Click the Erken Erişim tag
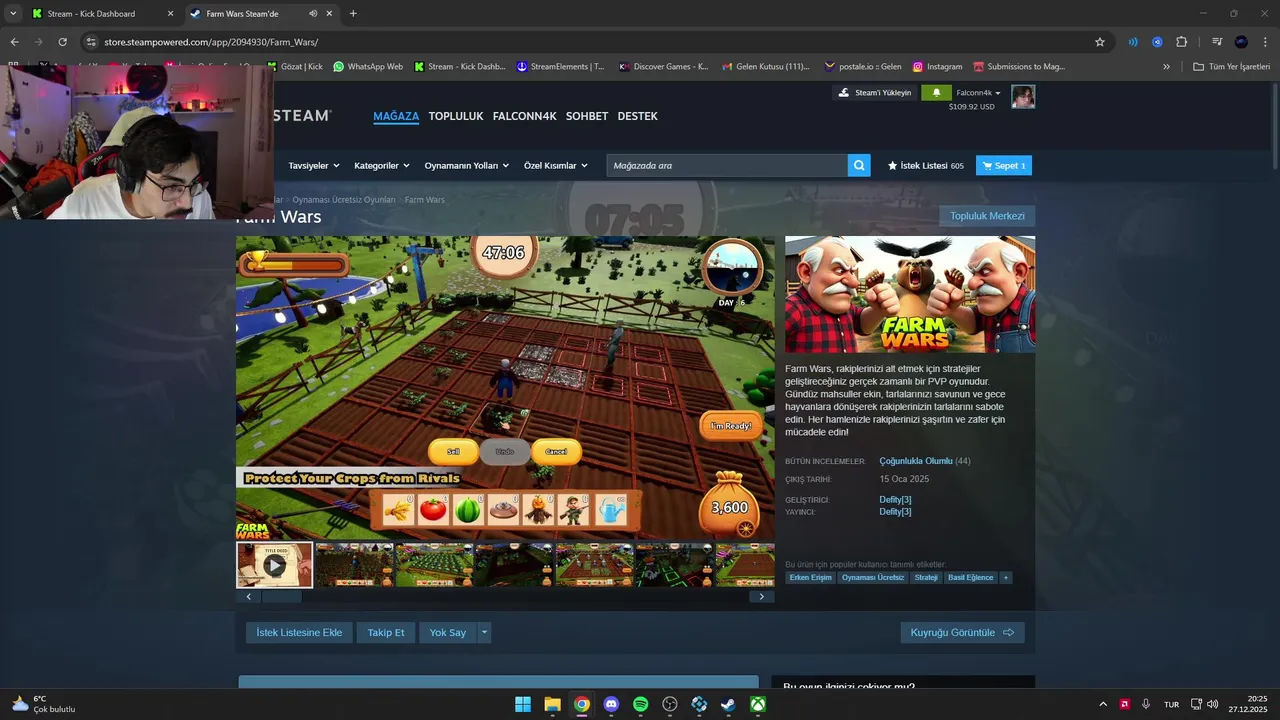 [811, 577]
